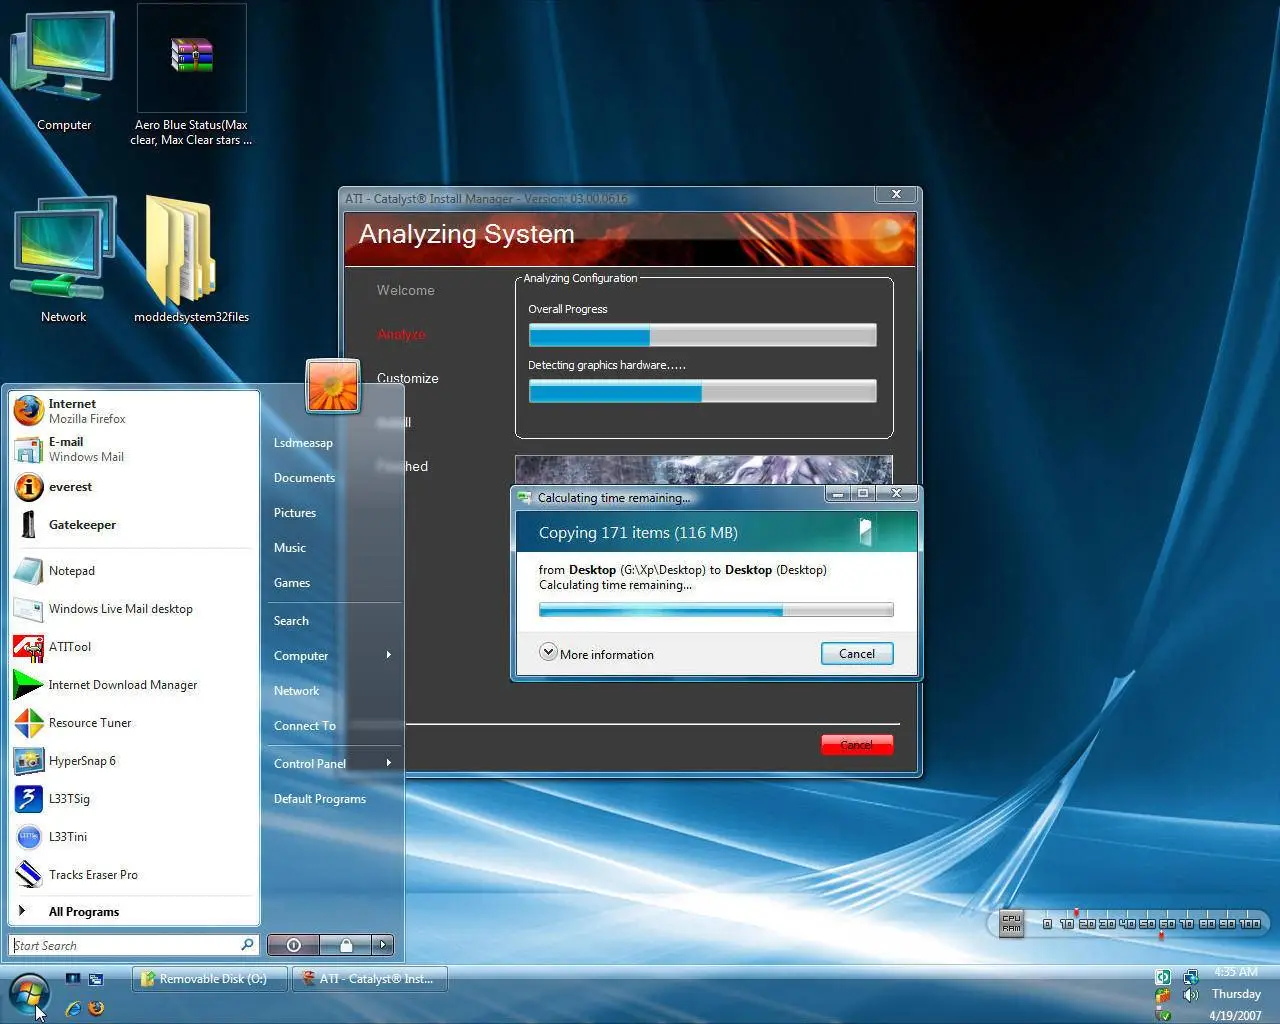Click the CPU RAM meter gadget button

pyautogui.click(x=1012, y=923)
